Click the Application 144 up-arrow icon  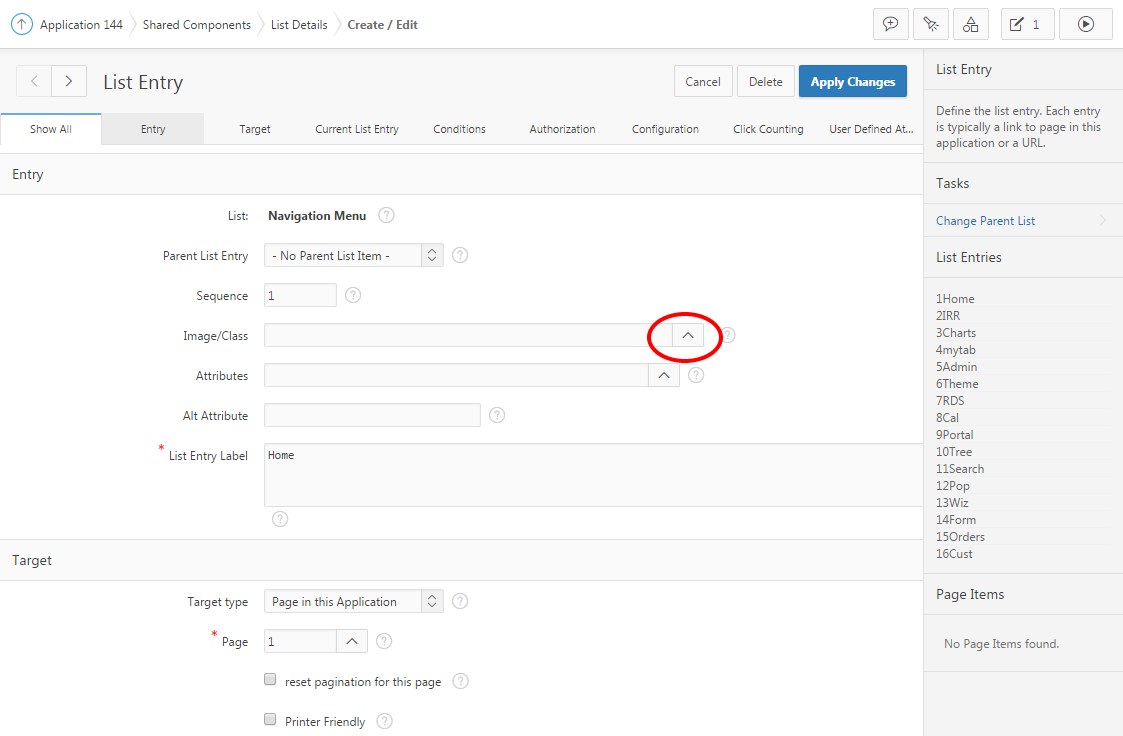22,24
